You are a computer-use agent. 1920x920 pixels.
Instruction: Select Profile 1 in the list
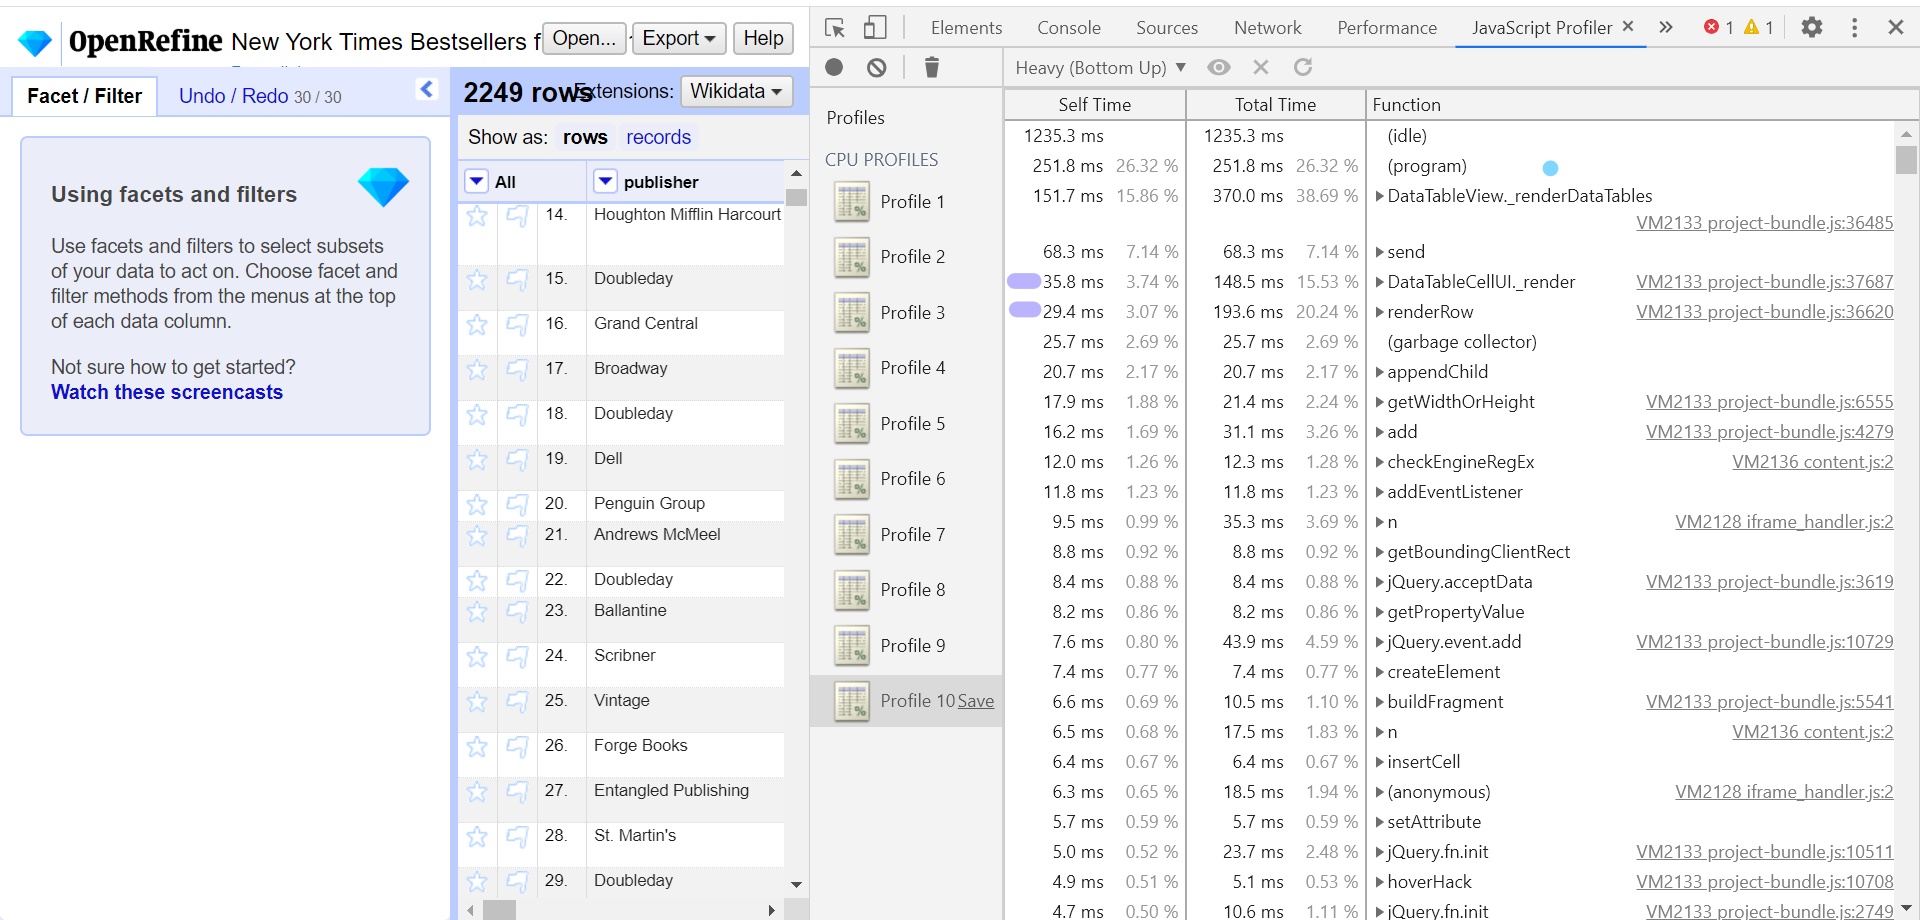(x=906, y=202)
